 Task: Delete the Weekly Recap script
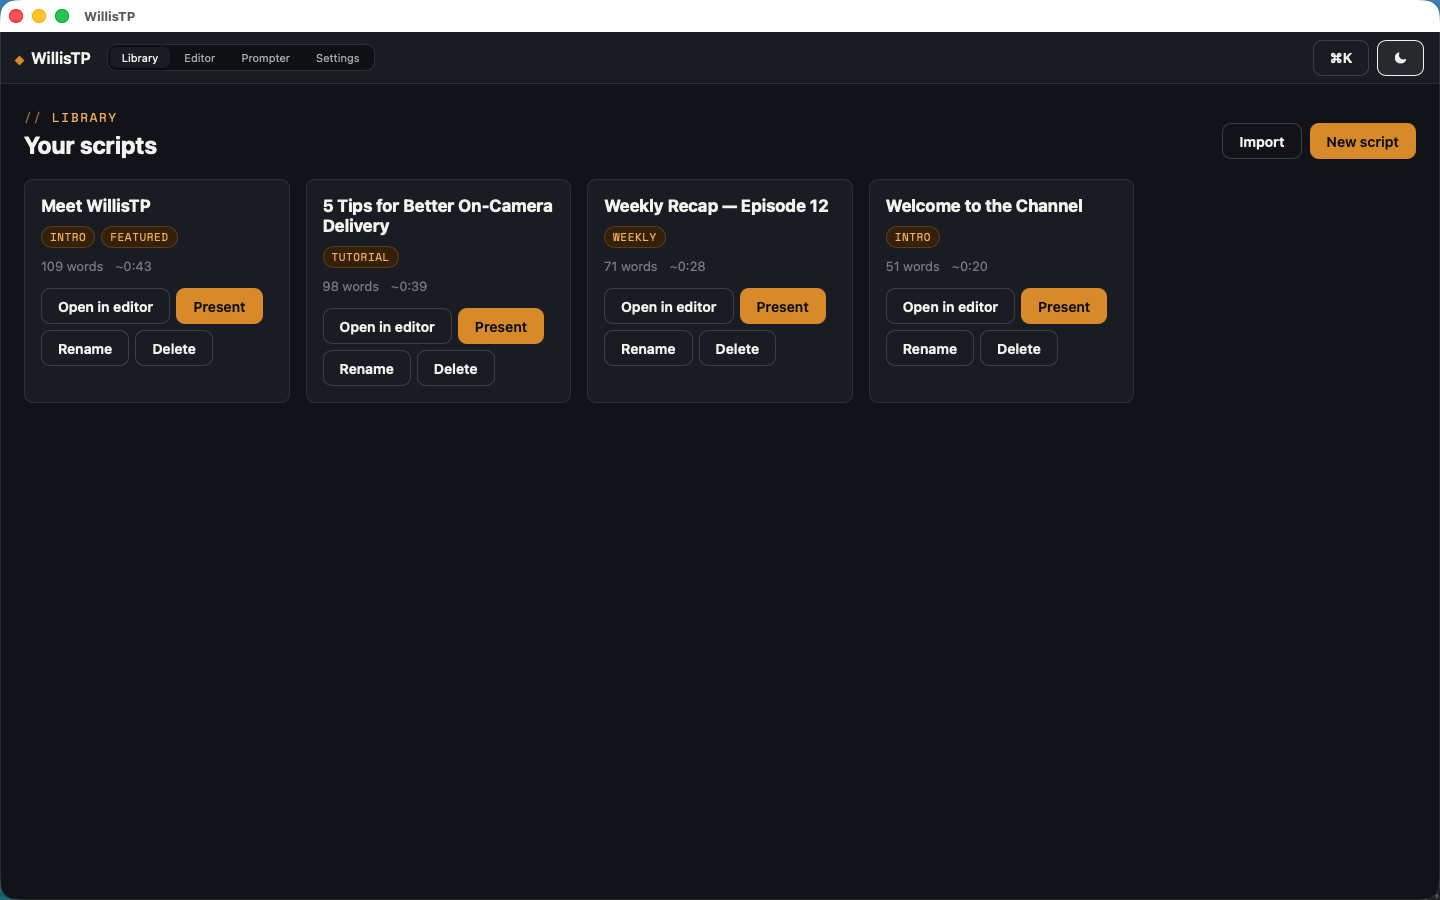[x=737, y=348]
